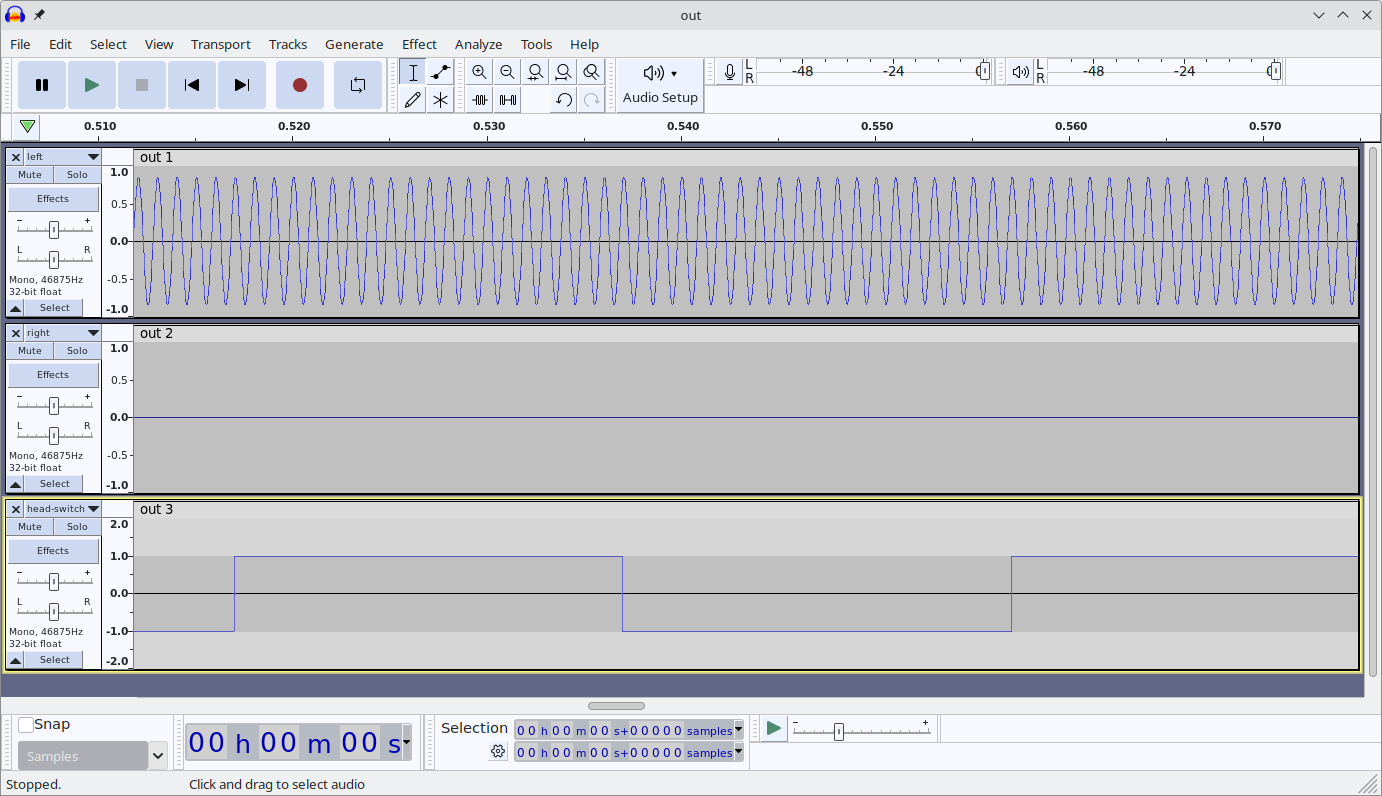This screenshot has width=1382, height=796.
Task: Select the Multi-tool asterisk icon
Action: pyautogui.click(x=440, y=100)
